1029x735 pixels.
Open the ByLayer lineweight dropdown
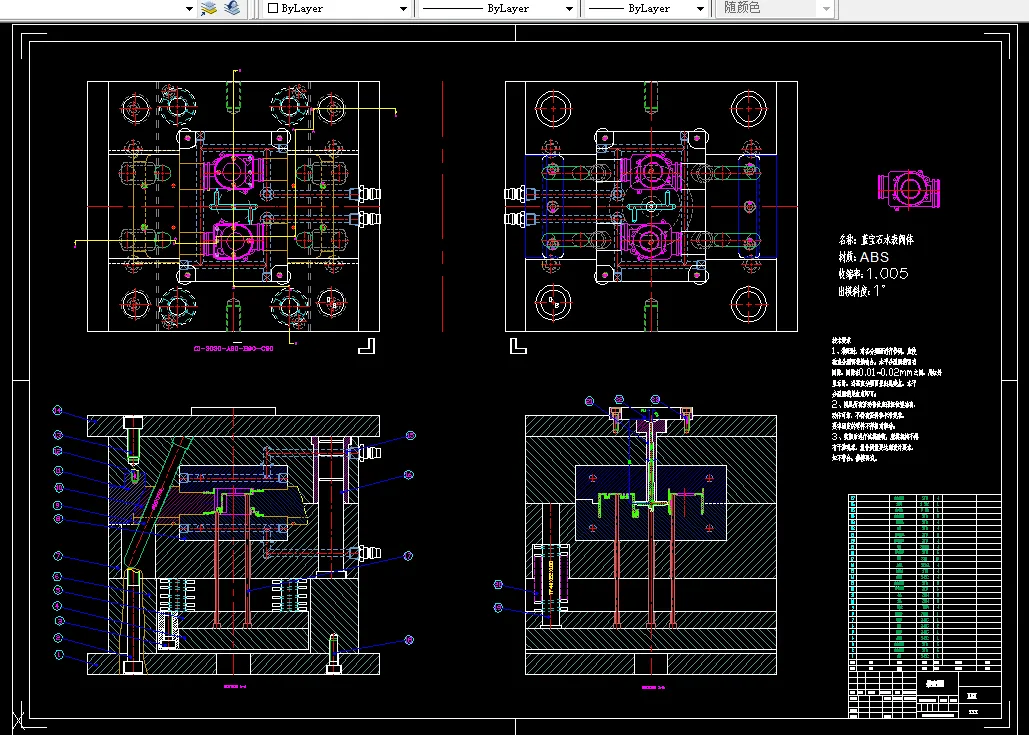point(646,9)
